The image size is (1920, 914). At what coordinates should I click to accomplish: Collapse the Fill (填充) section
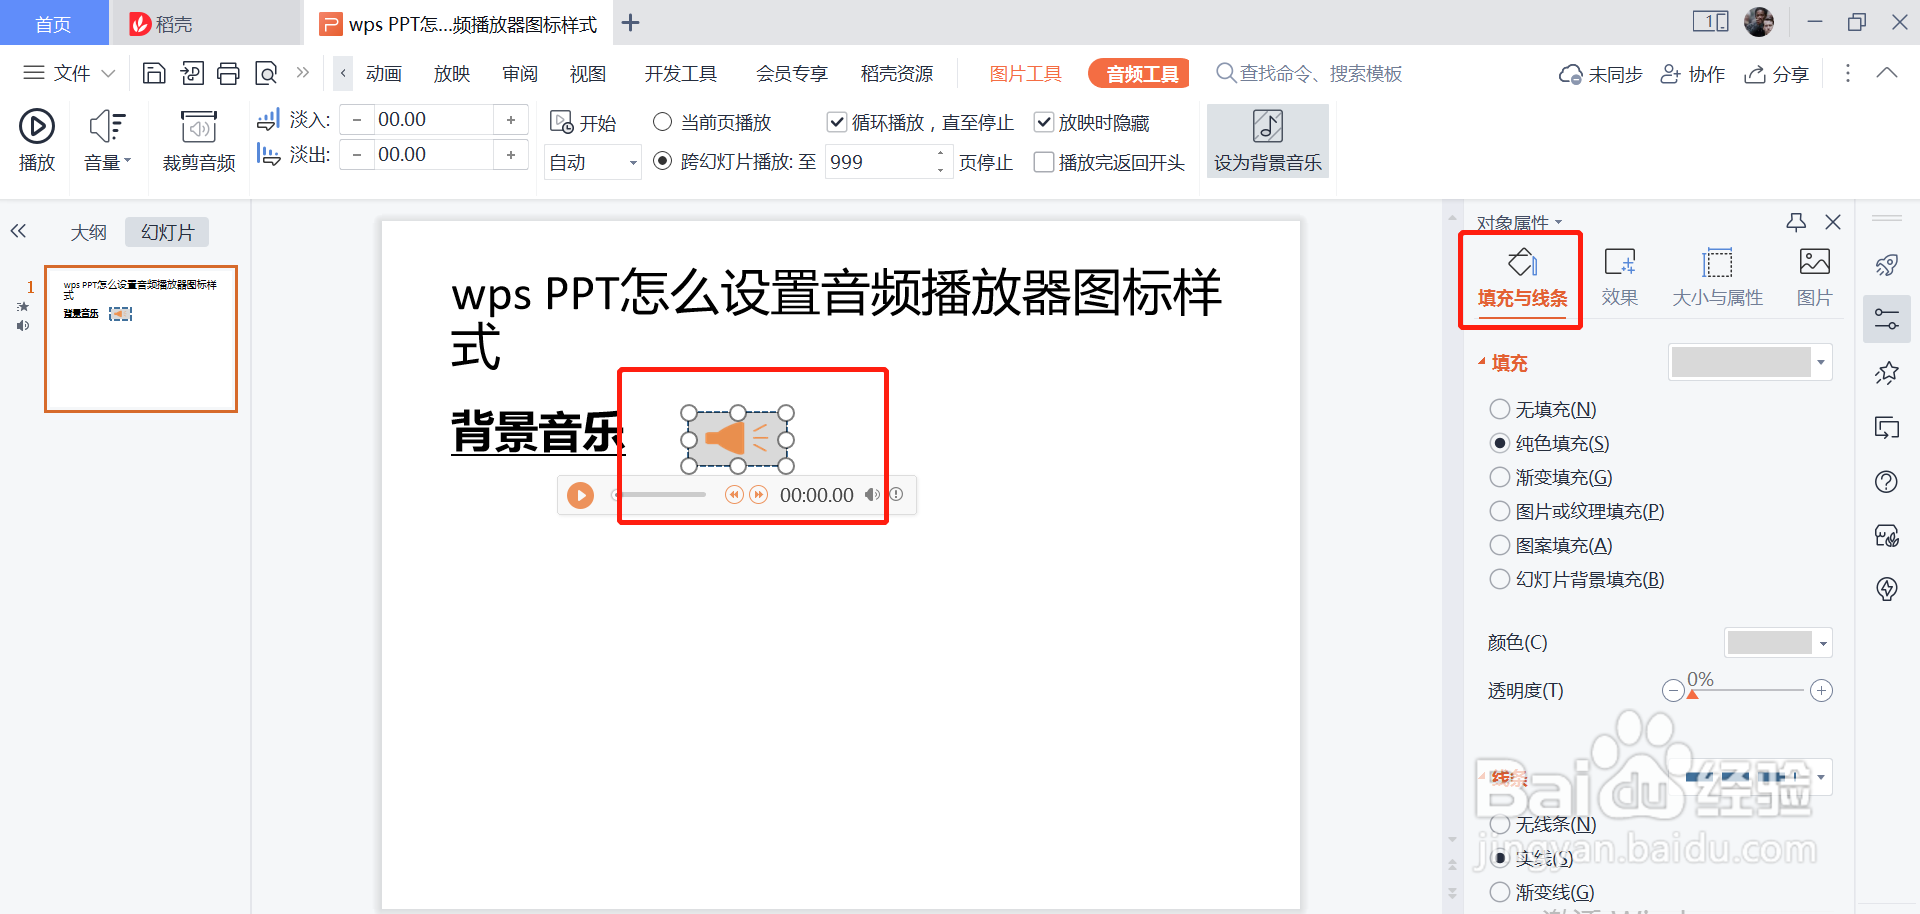coord(1482,362)
